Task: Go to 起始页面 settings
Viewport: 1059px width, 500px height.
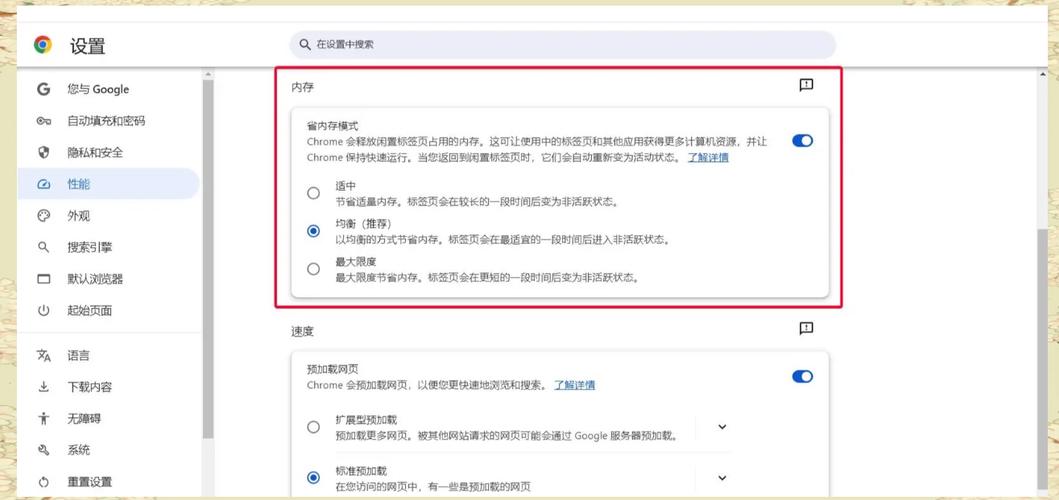Action: point(108,311)
